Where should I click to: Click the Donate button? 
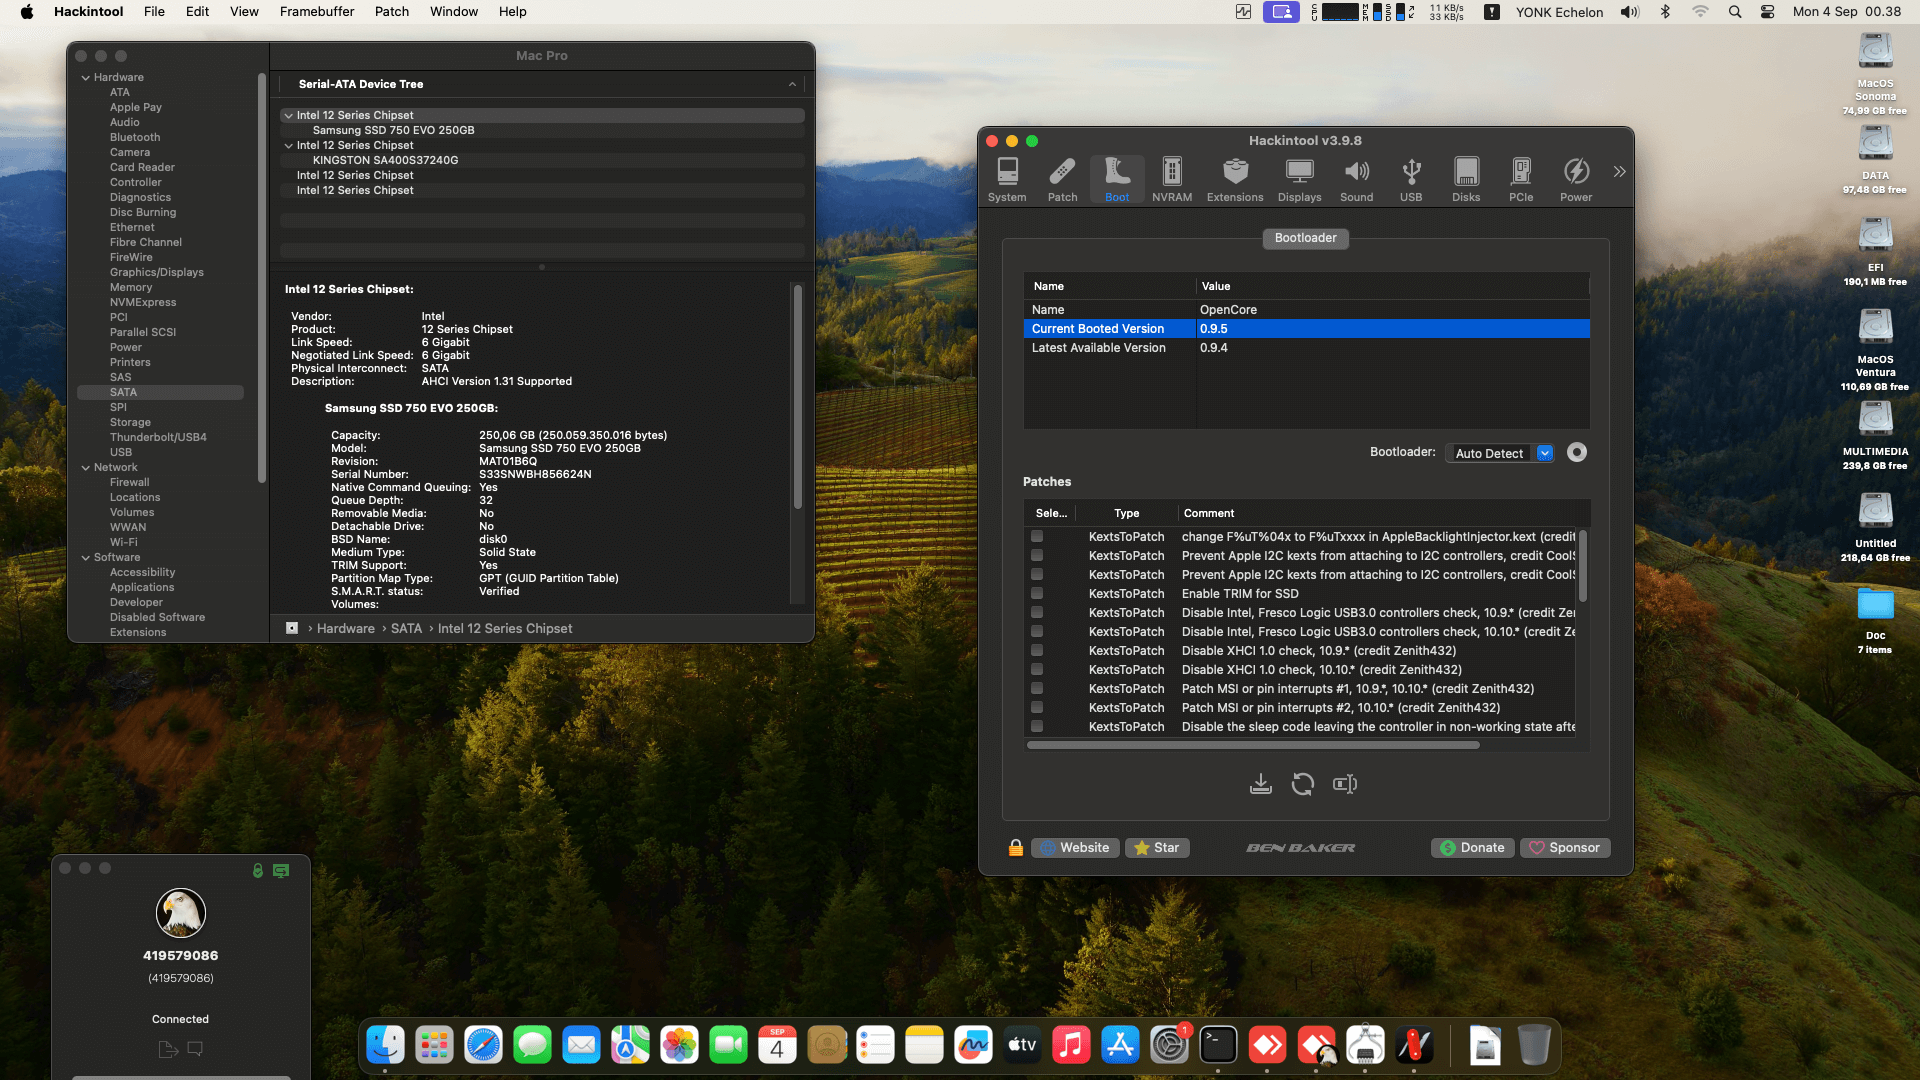pyautogui.click(x=1472, y=848)
